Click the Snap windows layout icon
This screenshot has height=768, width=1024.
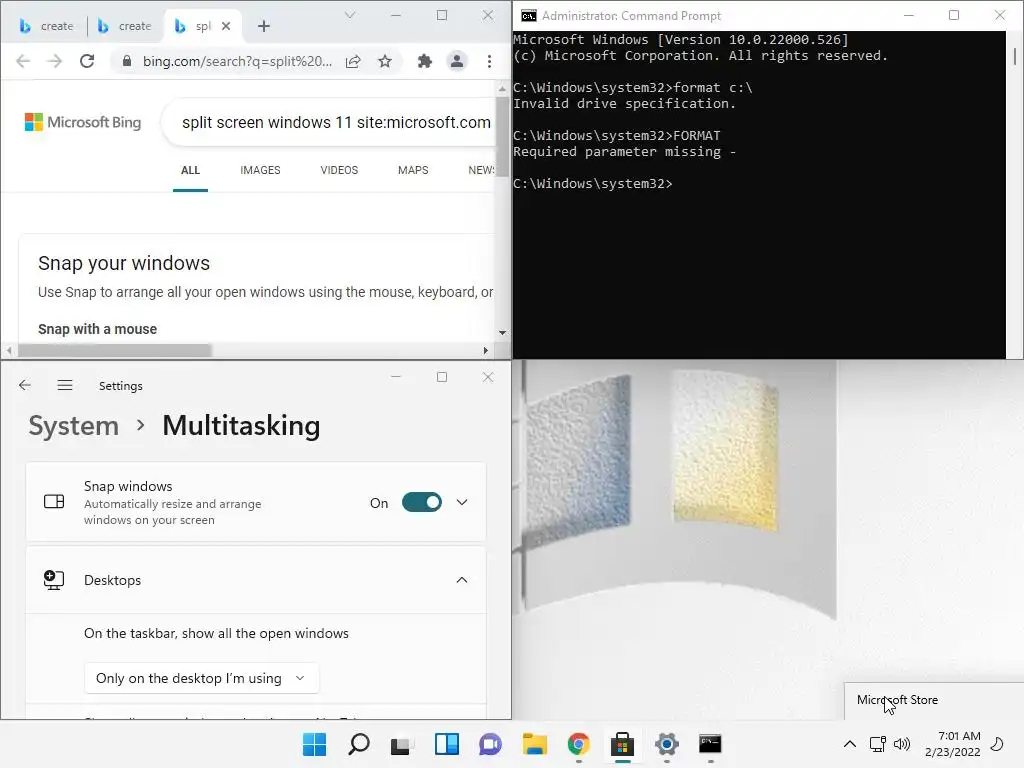click(x=54, y=502)
